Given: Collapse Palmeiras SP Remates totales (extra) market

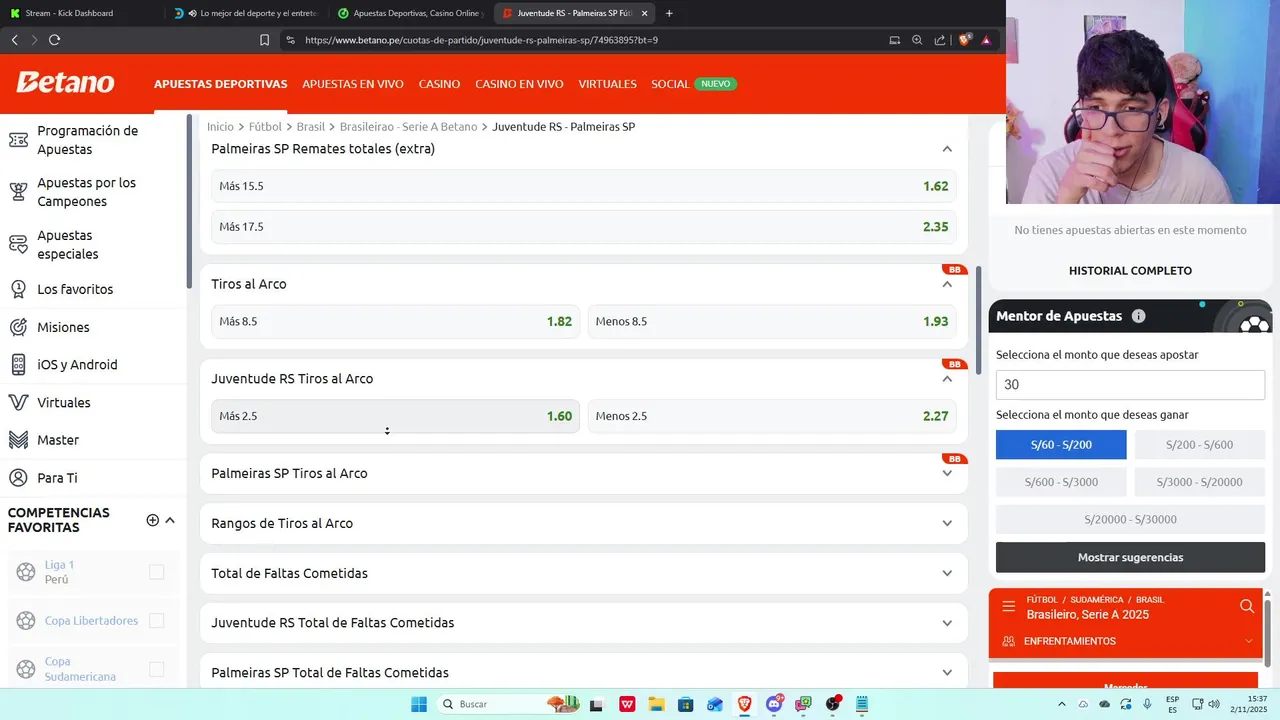Looking at the screenshot, I should pyautogui.click(x=947, y=149).
